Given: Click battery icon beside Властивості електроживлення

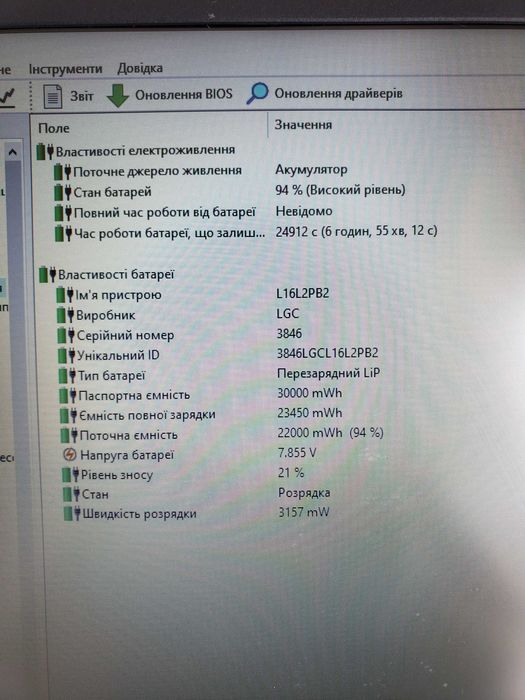Looking at the screenshot, I should click(x=45, y=152).
